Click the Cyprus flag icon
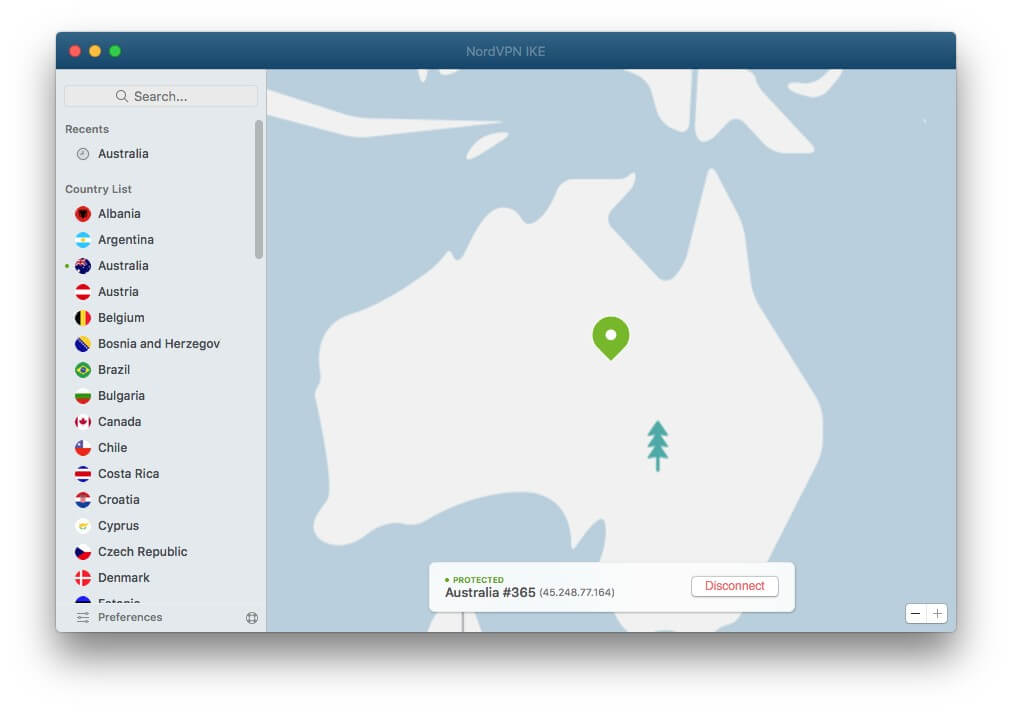This screenshot has height=712, width=1012. point(83,526)
